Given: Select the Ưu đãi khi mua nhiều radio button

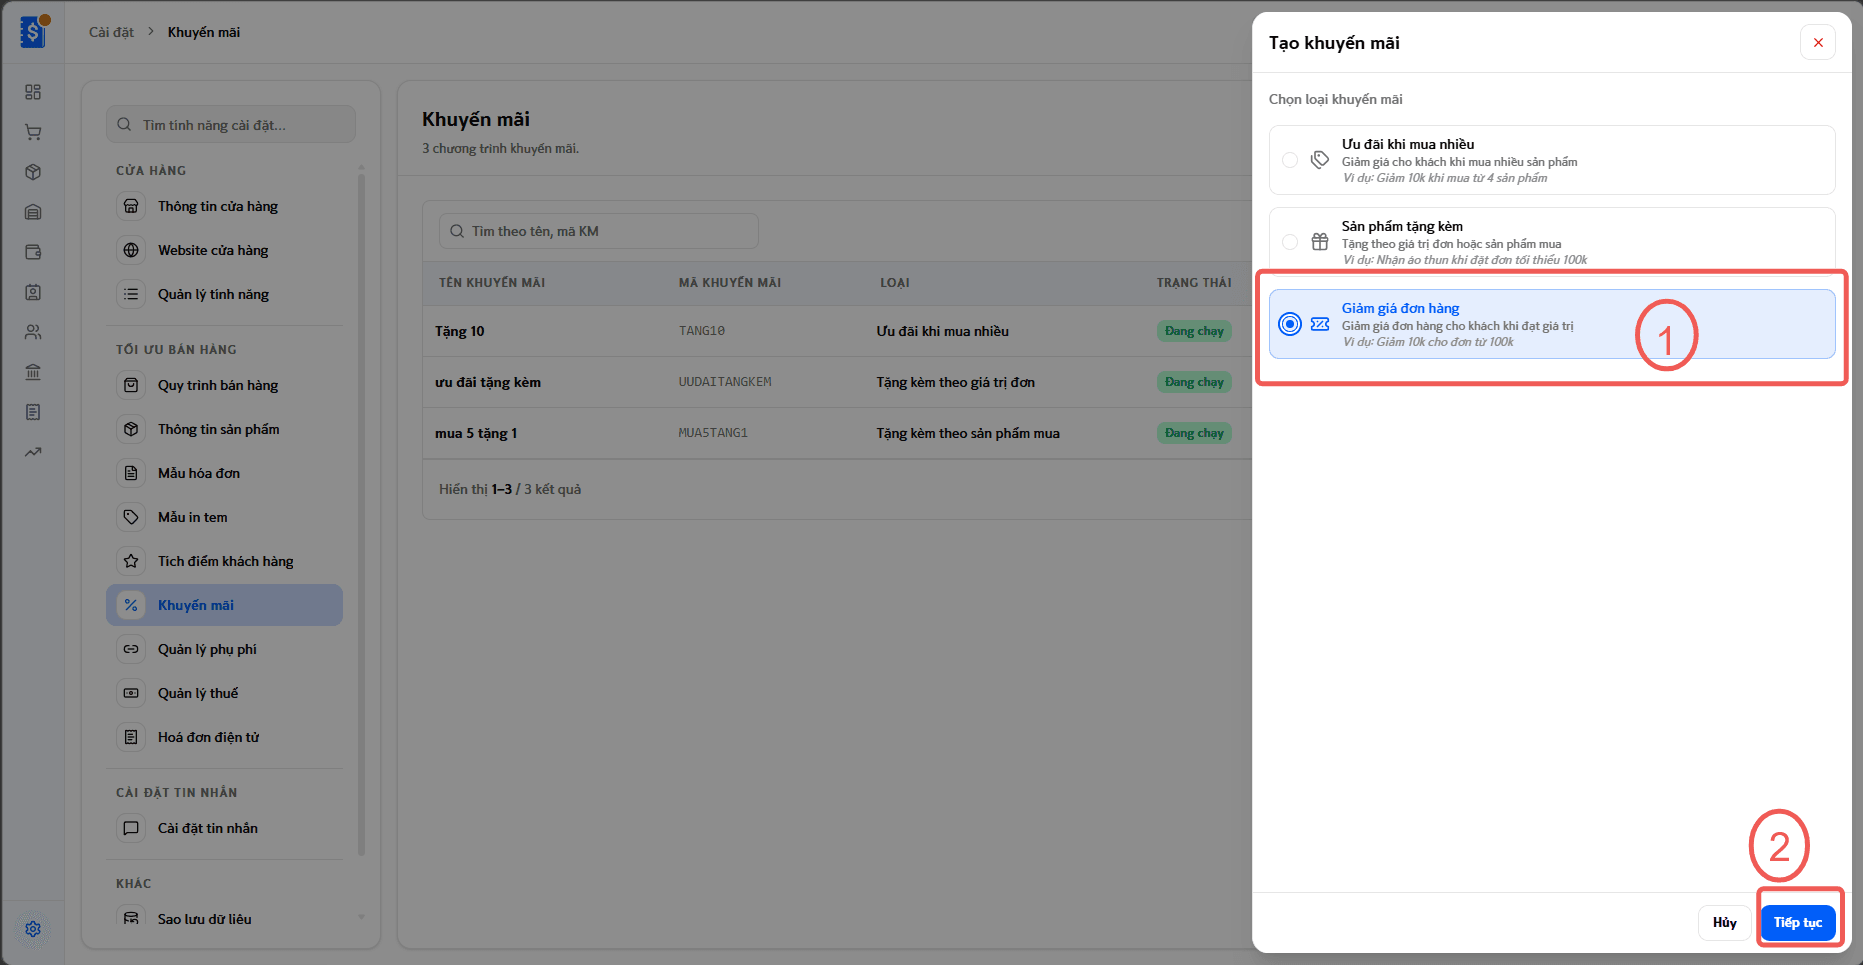Looking at the screenshot, I should [x=1290, y=160].
